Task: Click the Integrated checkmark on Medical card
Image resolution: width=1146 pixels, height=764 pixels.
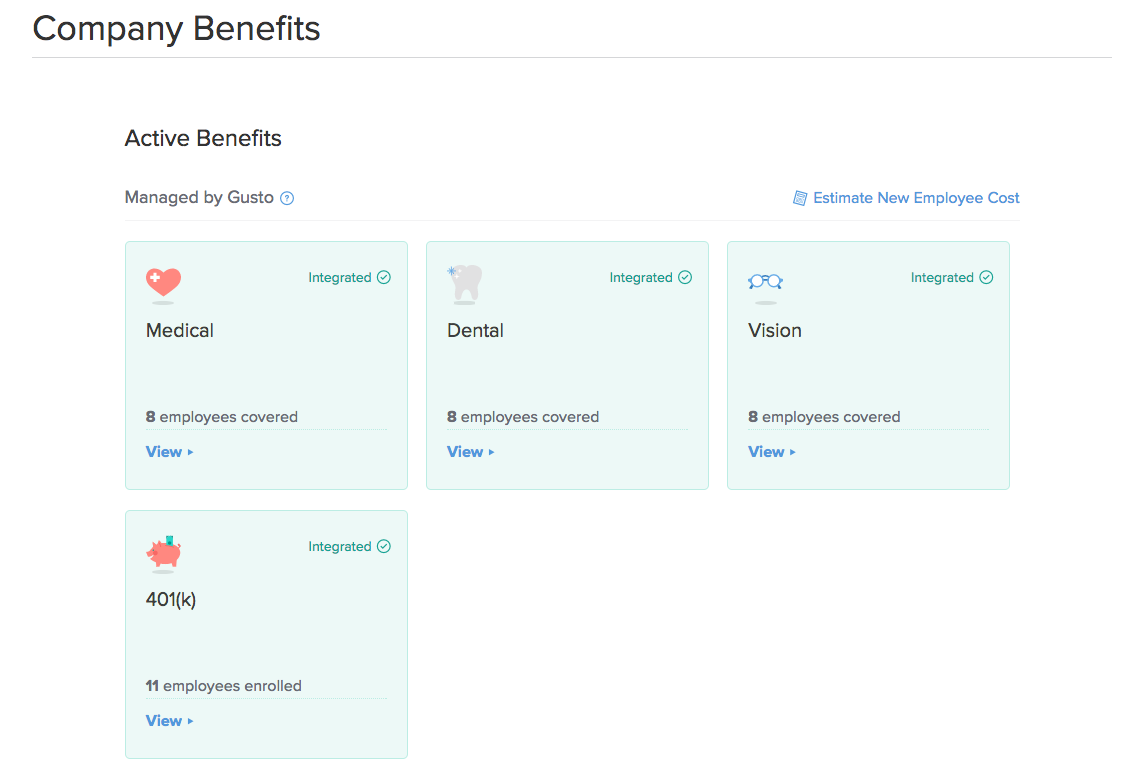Action: [x=384, y=278]
